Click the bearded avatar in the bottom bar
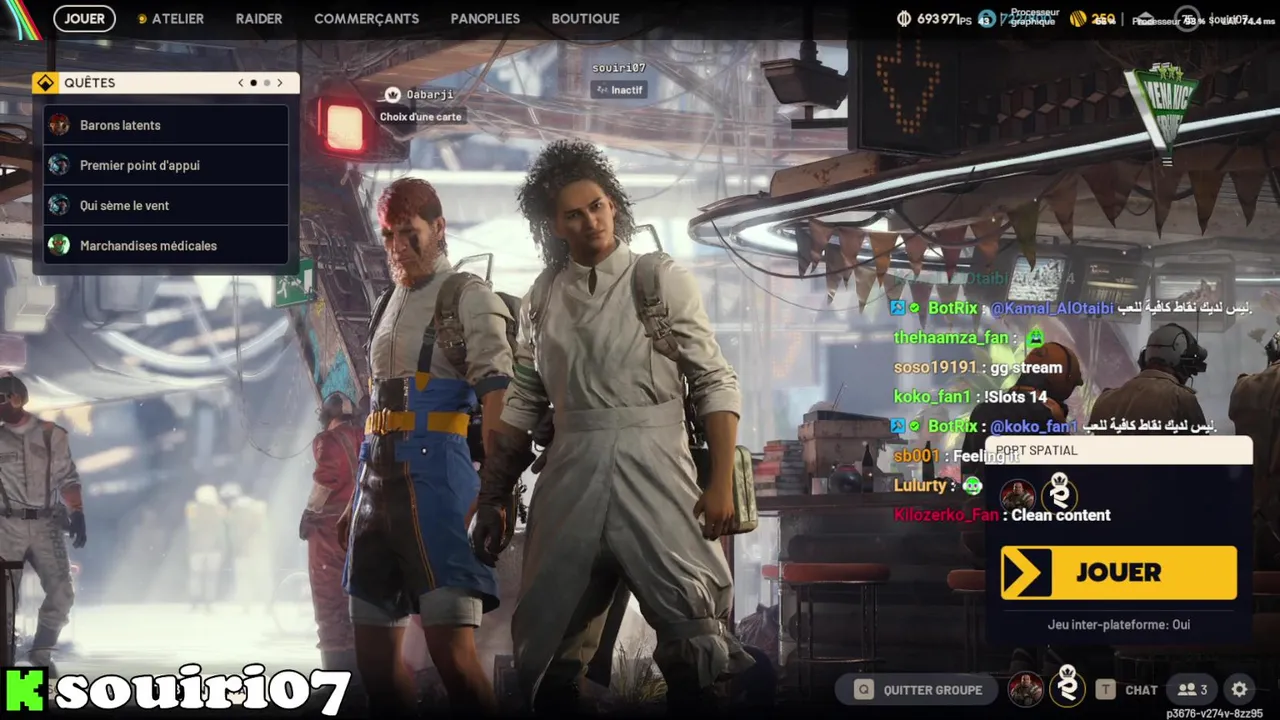The image size is (1280, 720). coord(1025,689)
